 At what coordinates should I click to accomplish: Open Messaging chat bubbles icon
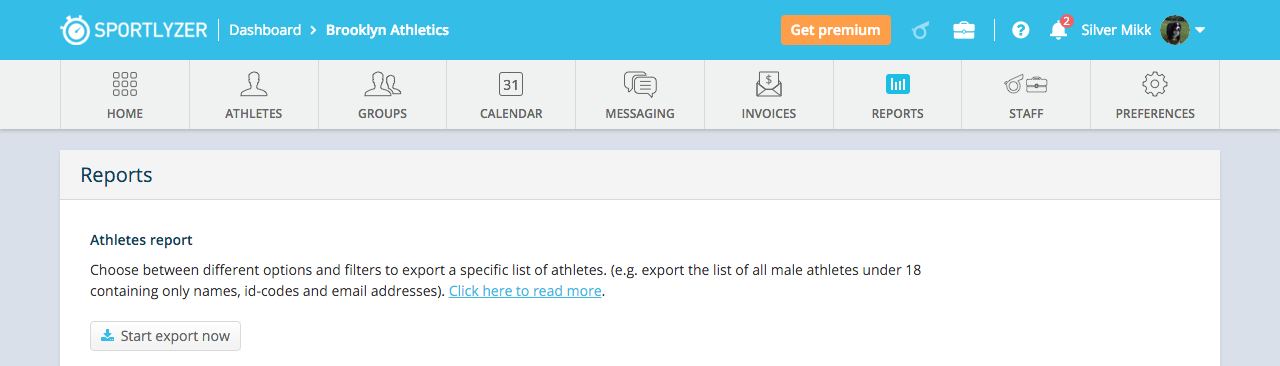640,84
